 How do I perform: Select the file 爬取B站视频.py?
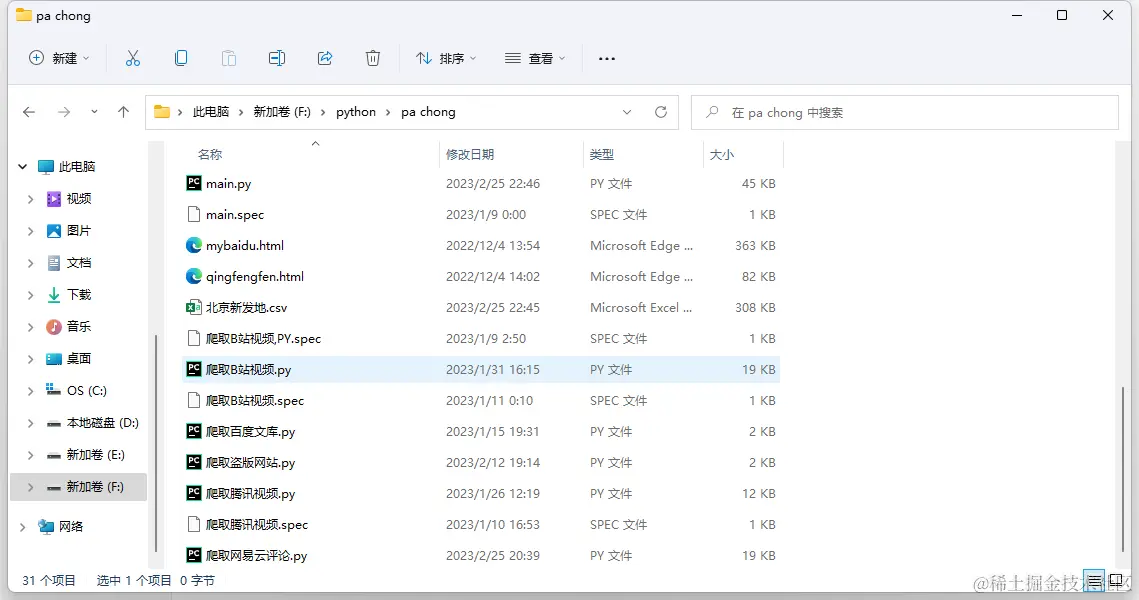480,369
